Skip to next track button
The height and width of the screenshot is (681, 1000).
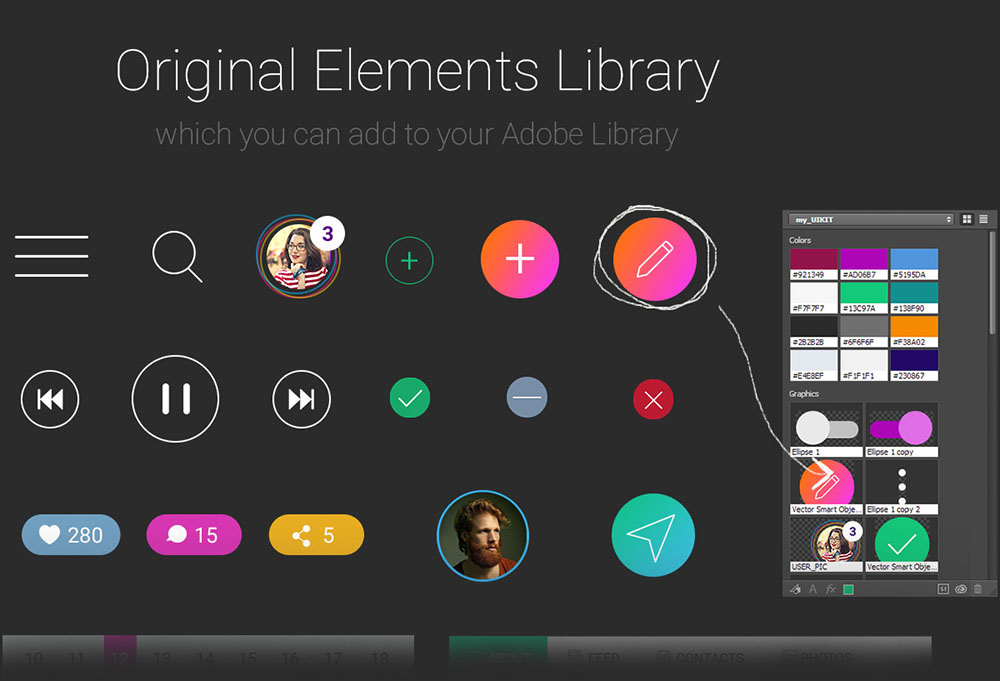click(x=301, y=399)
